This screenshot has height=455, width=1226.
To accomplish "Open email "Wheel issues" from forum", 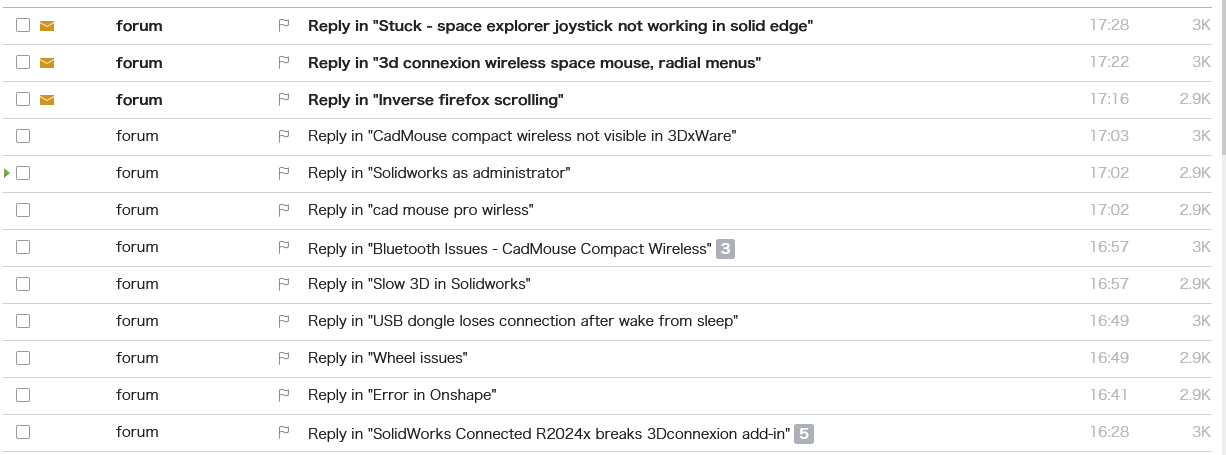I will tap(388, 358).
